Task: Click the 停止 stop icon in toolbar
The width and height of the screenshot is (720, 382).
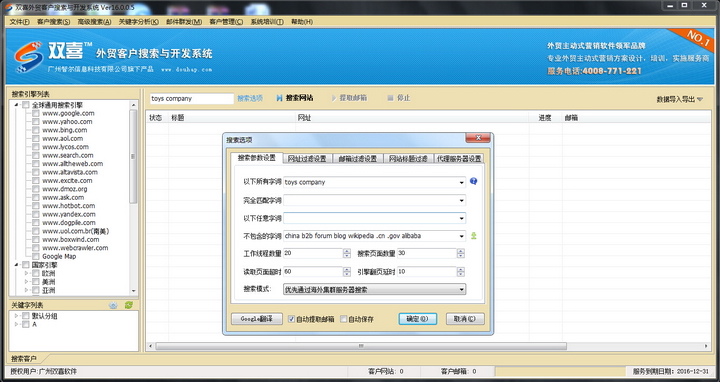Action: [390, 98]
